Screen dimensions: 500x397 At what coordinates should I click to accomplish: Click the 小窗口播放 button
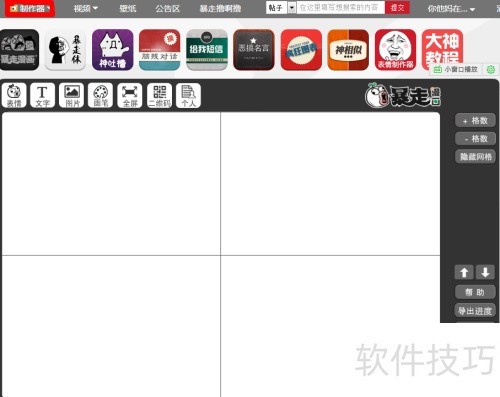[456, 69]
